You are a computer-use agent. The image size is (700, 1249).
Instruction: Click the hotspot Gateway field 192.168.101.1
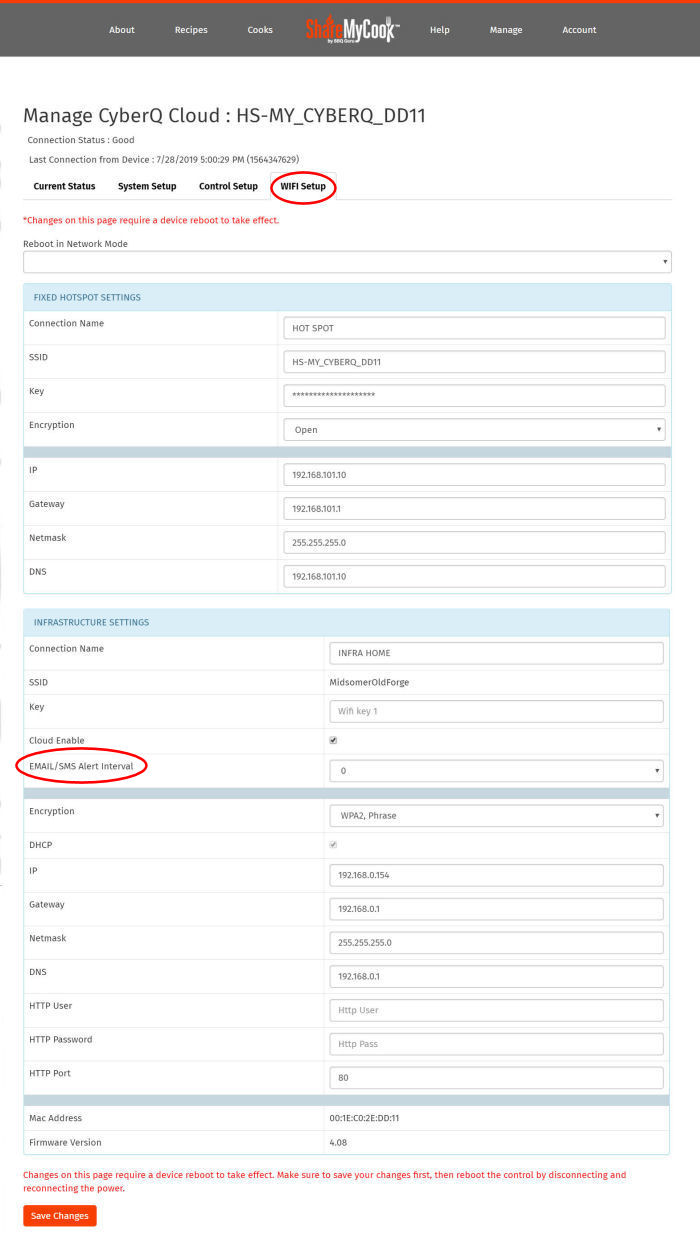[474, 509]
